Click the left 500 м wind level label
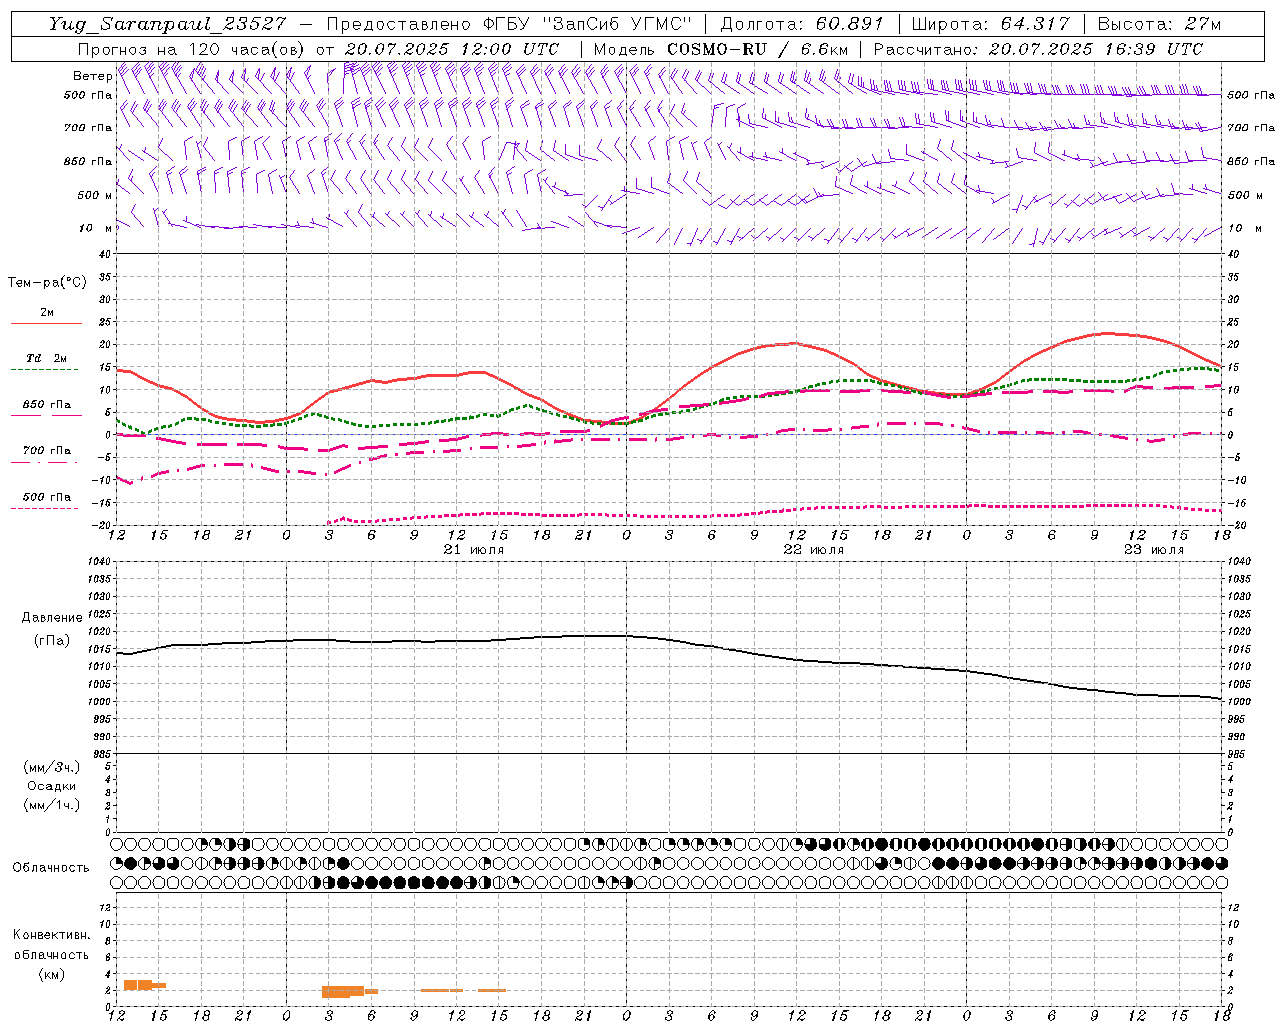Viewport: 1280px width, 1024px height. [x=95, y=195]
